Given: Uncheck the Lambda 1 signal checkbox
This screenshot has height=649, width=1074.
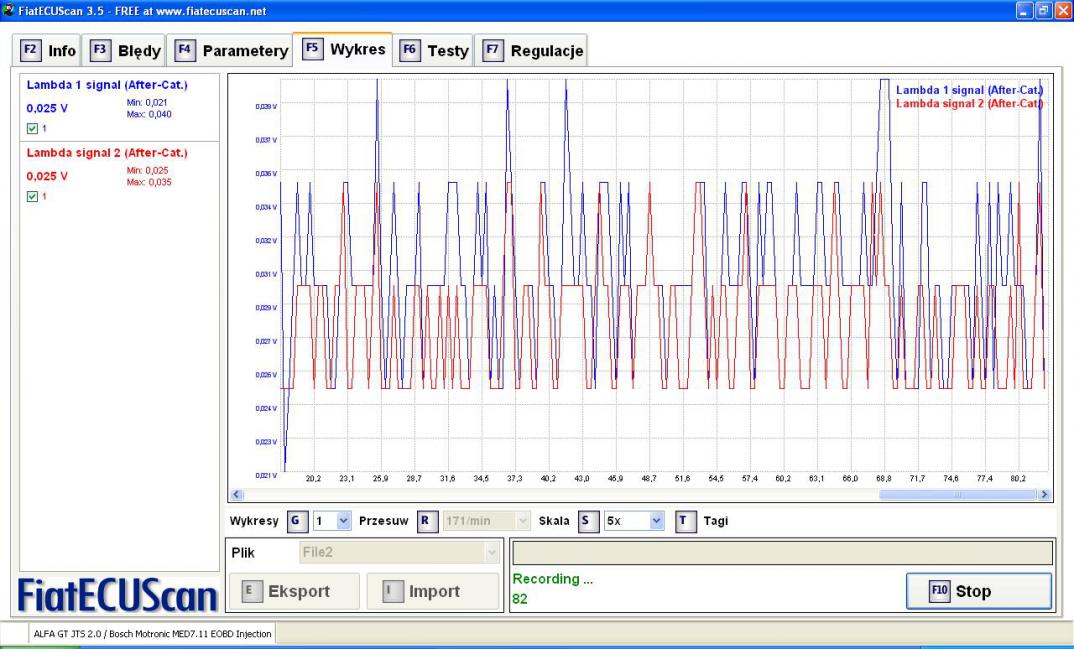Looking at the screenshot, I should click(32, 128).
